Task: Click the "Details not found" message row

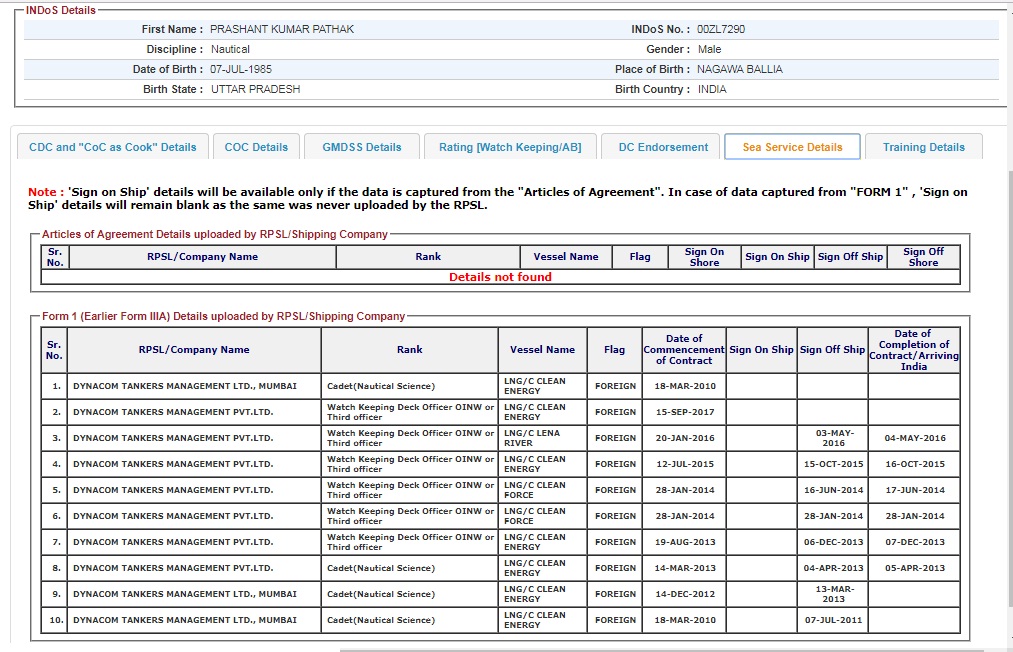Action: click(x=500, y=277)
